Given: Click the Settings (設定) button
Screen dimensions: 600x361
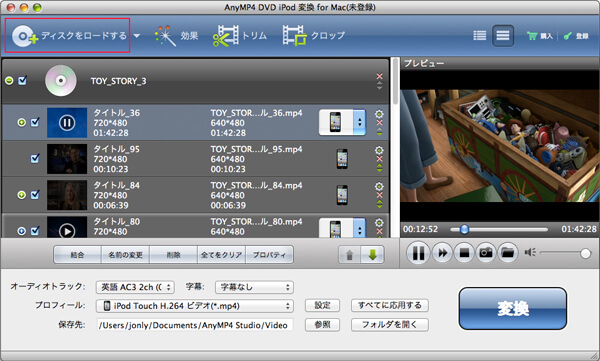Looking at the screenshot, I should pos(322,305).
